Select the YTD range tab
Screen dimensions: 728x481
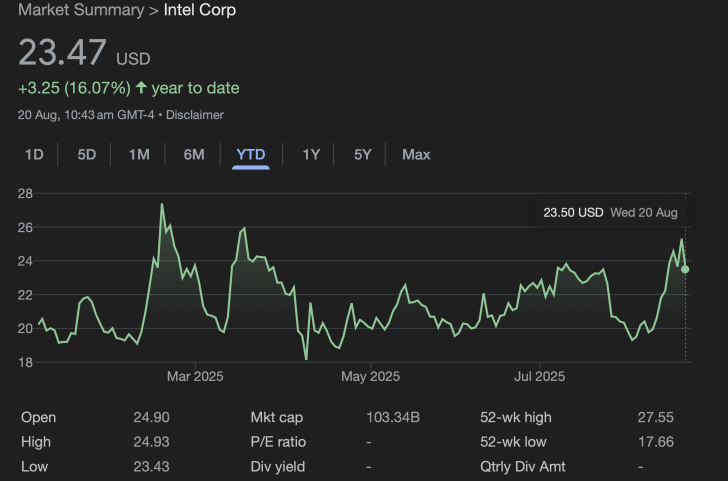(251, 154)
